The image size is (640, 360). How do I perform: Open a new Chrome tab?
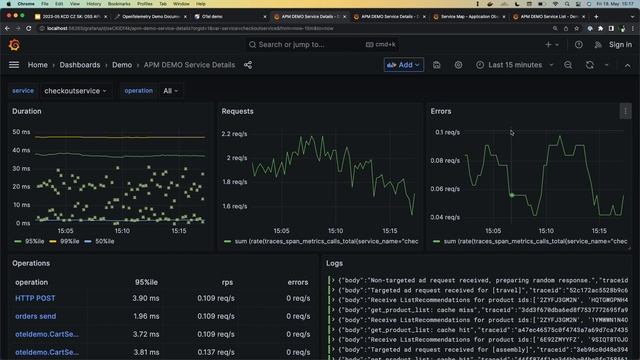[x=596, y=17]
